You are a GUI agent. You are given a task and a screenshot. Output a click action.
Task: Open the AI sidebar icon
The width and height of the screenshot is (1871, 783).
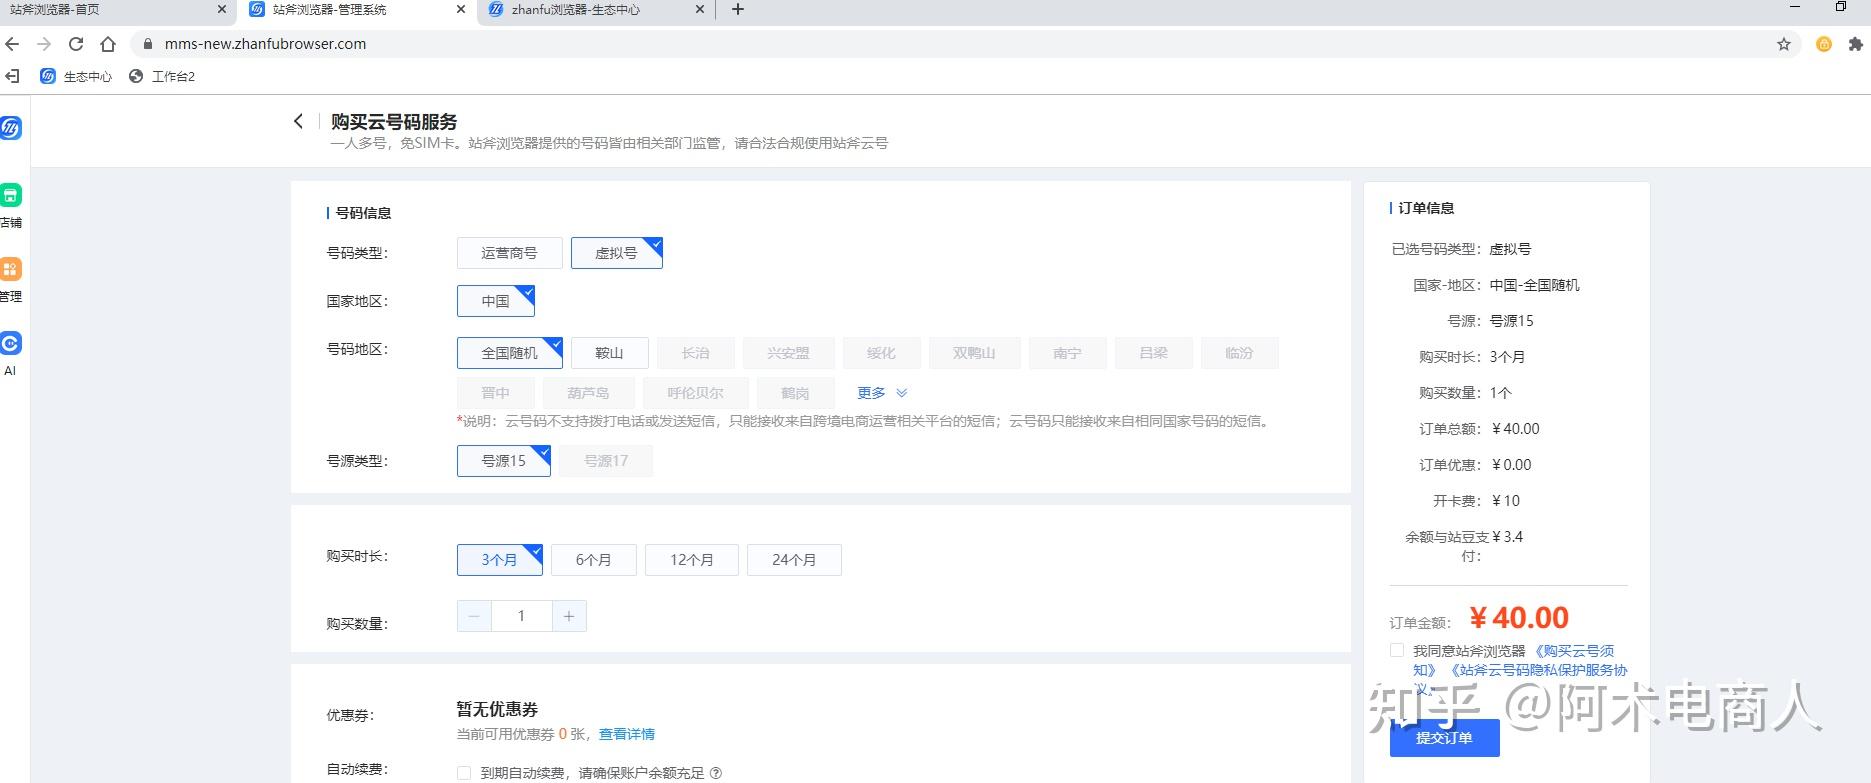(10, 344)
